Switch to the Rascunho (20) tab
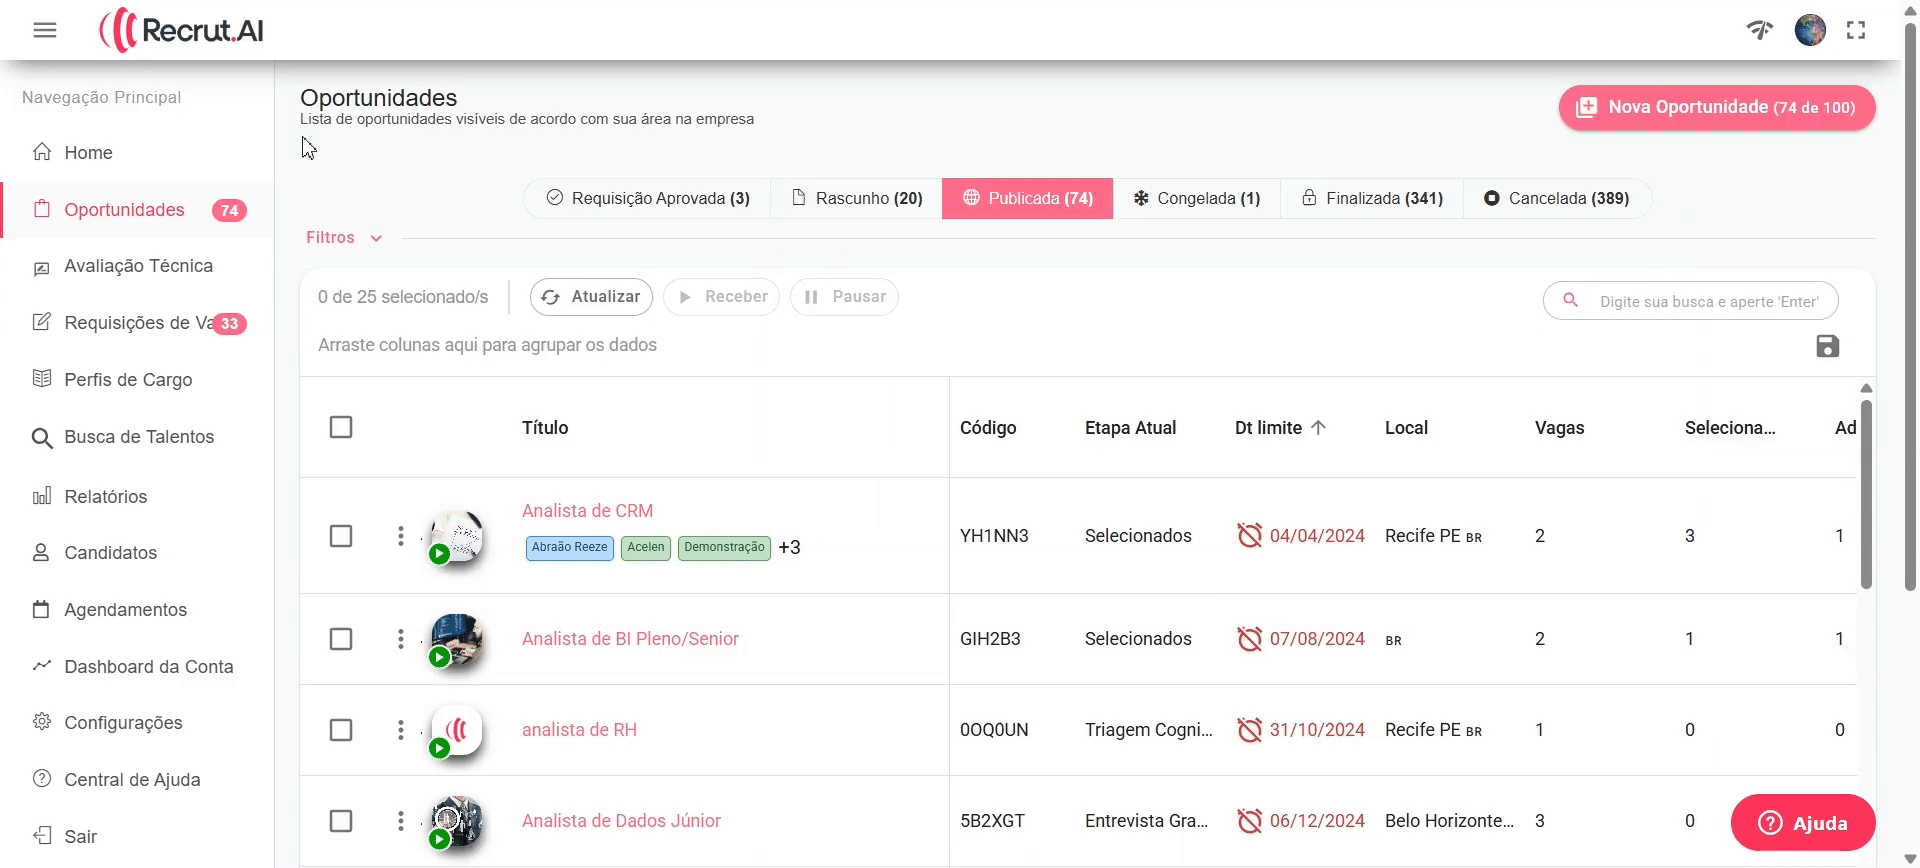The height and width of the screenshot is (868, 1920). [x=857, y=198]
